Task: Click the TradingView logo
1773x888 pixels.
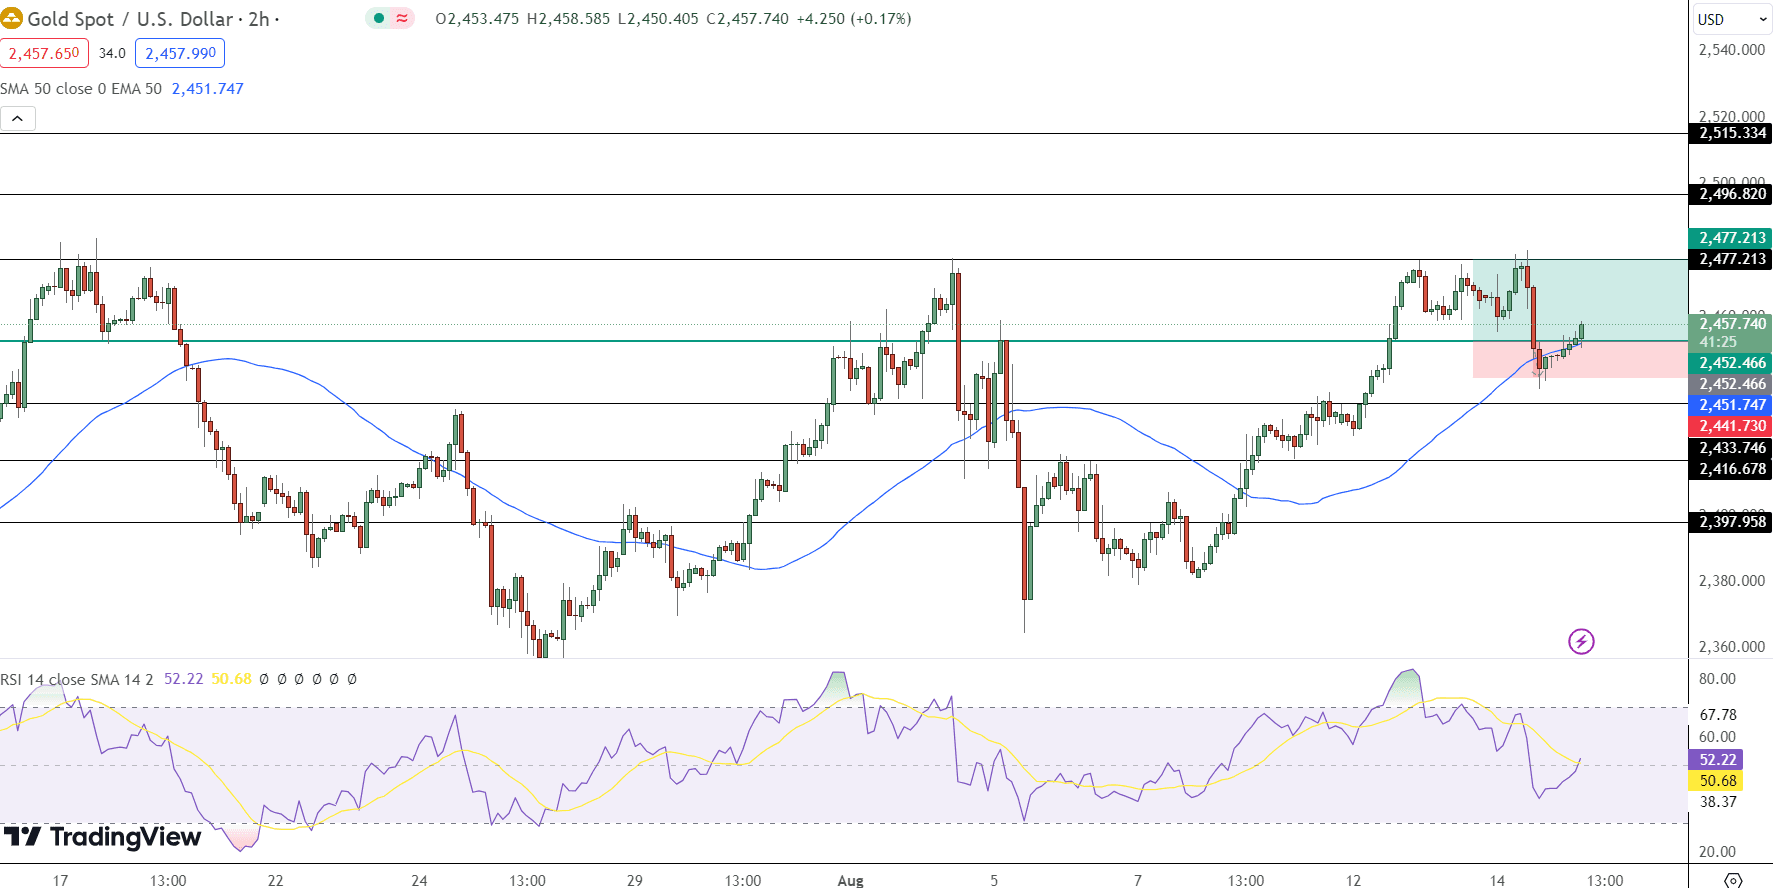Action: (x=102, y=836)
